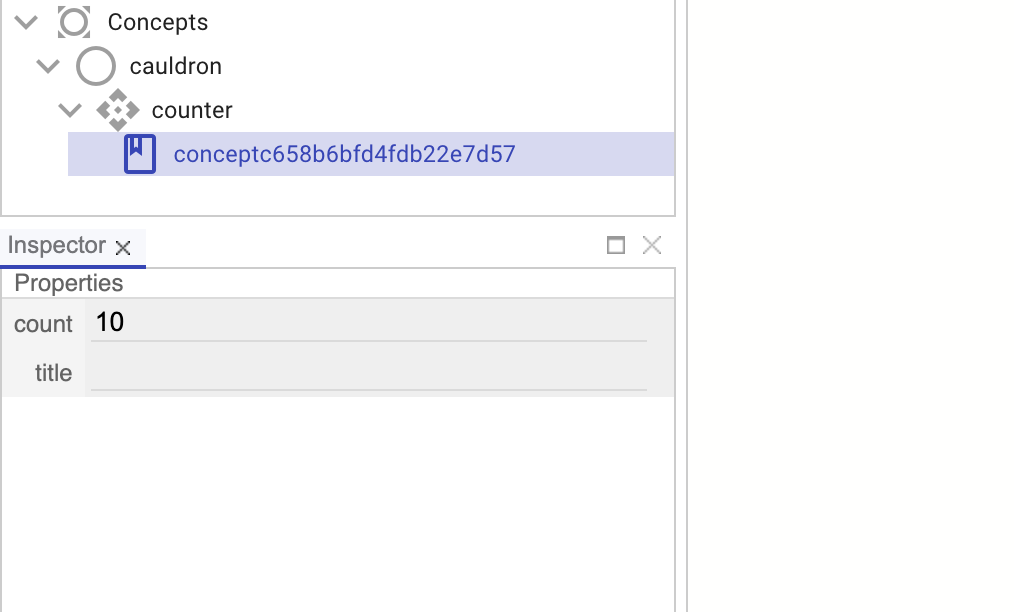Select the cauldron tree item
This screenshot has height=612, width=1014.
176,66
